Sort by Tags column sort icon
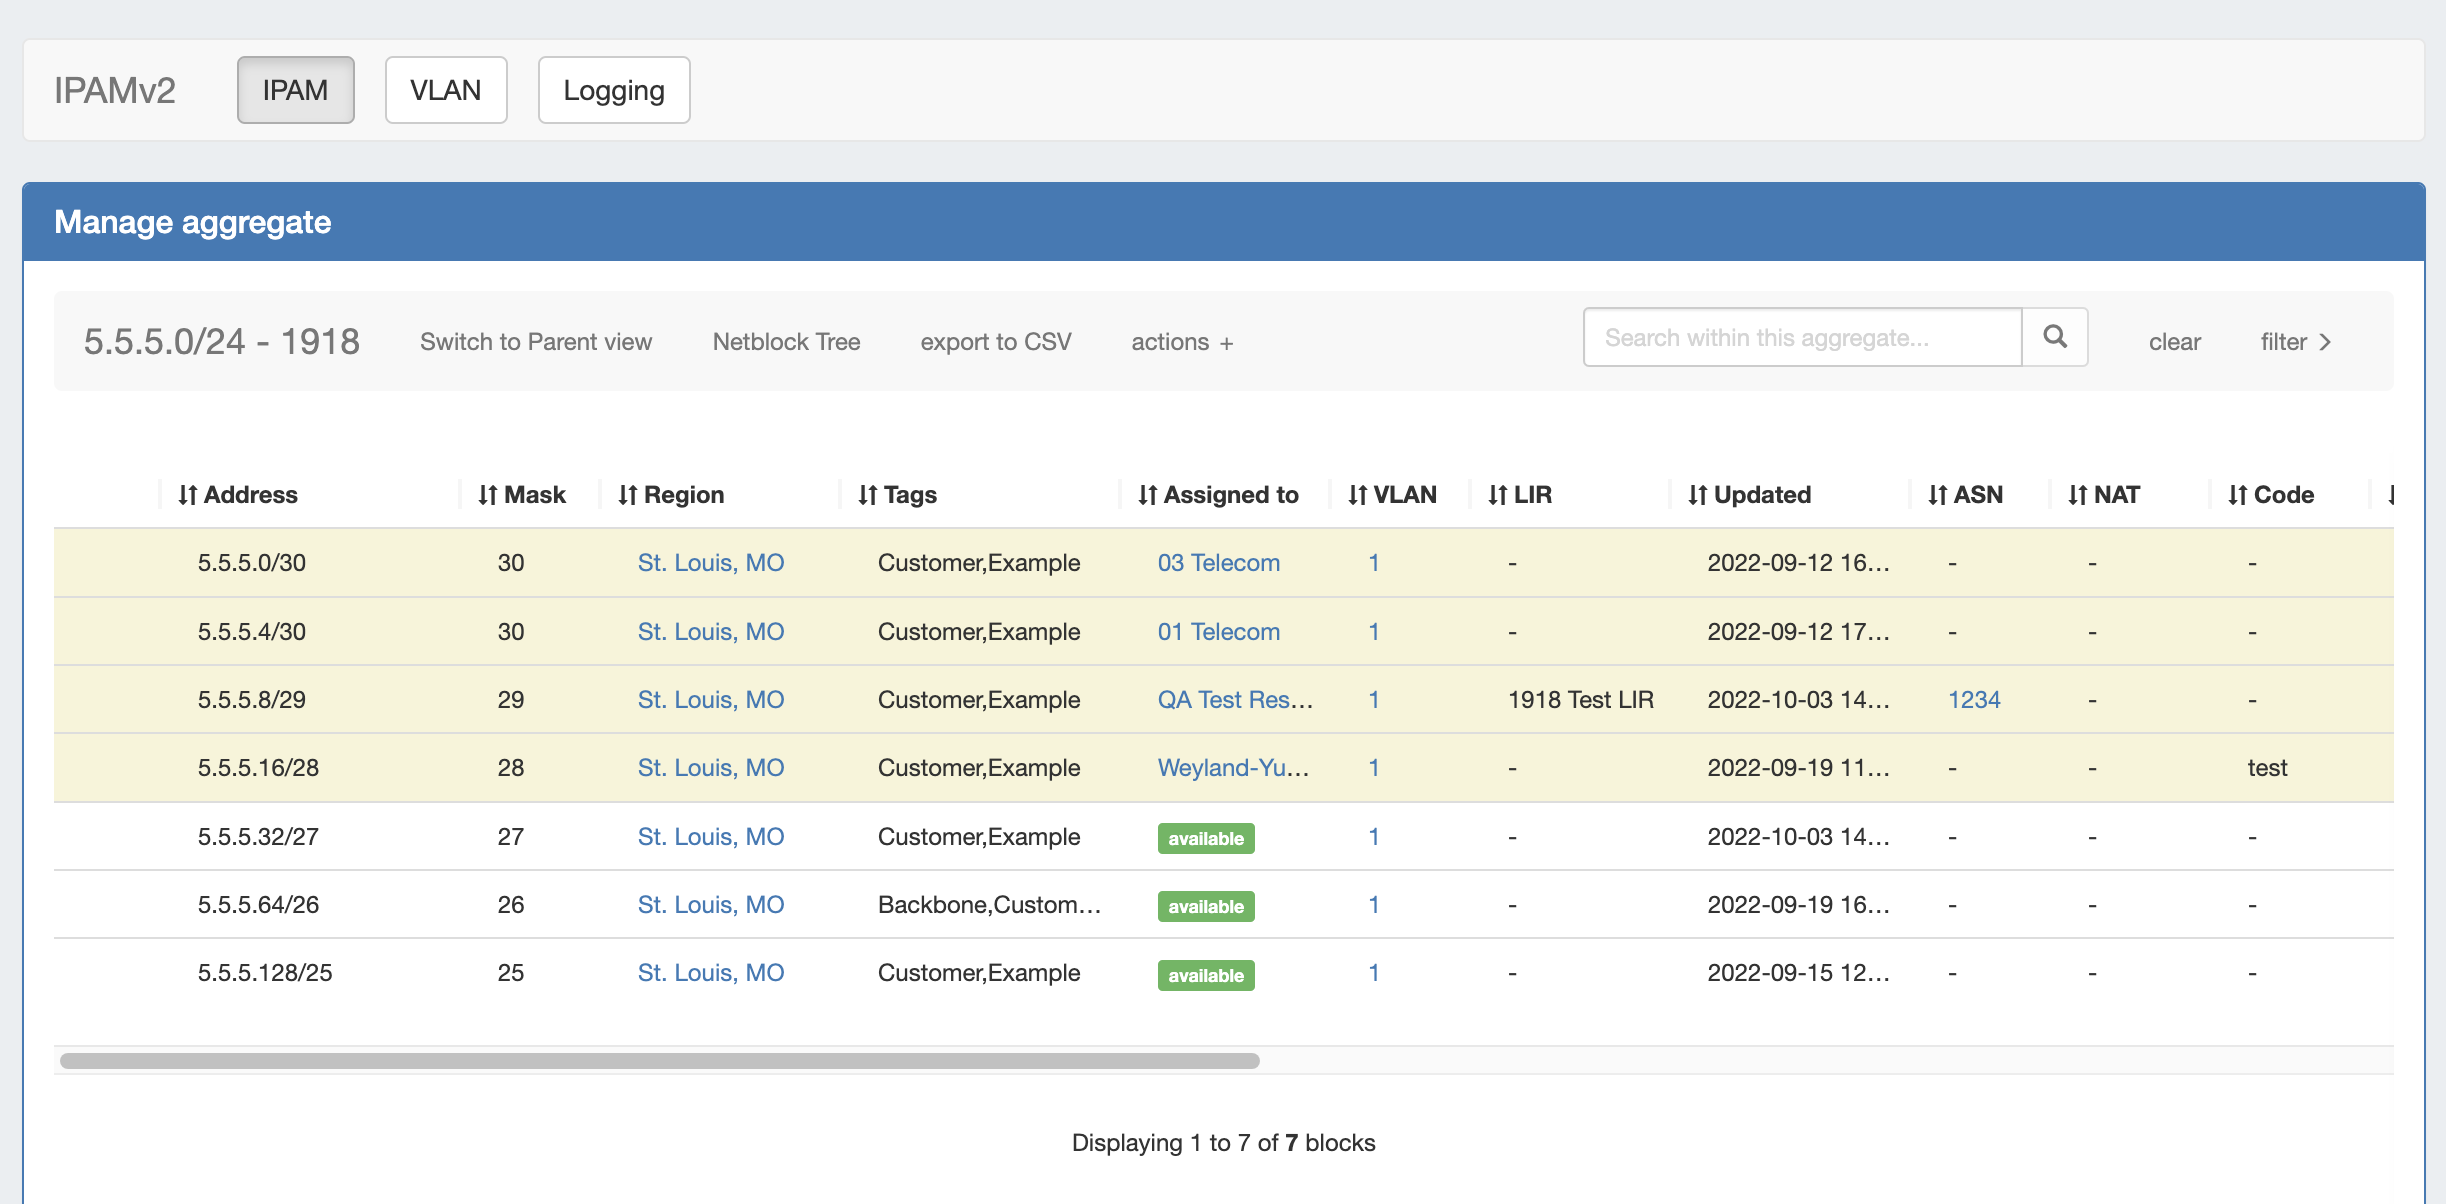 coord(867,495)
